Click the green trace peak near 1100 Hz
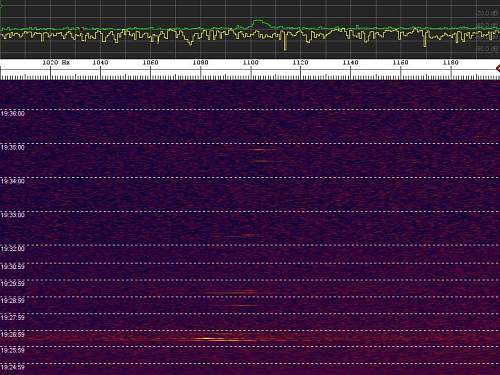Image resolution: width=500 pixels, height=375 pixels. pyautogui.click(x=258, y=22)
